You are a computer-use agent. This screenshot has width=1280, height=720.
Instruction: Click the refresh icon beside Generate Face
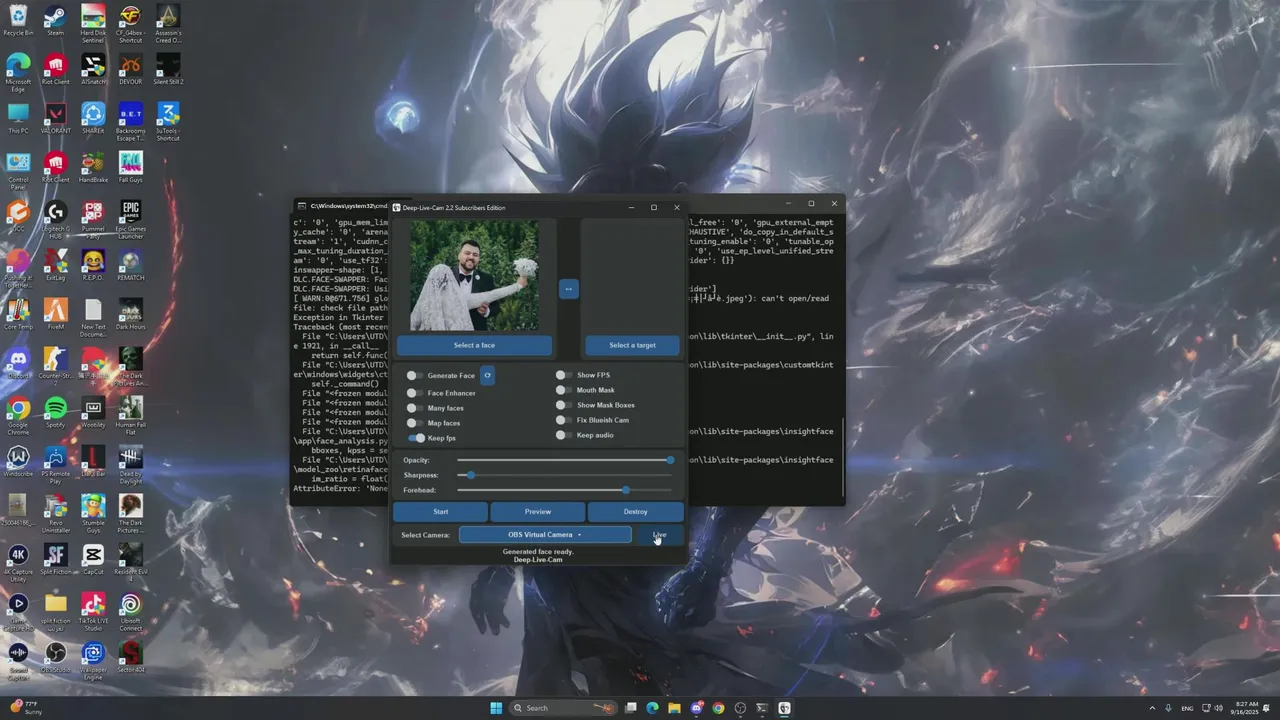point(488,376)
